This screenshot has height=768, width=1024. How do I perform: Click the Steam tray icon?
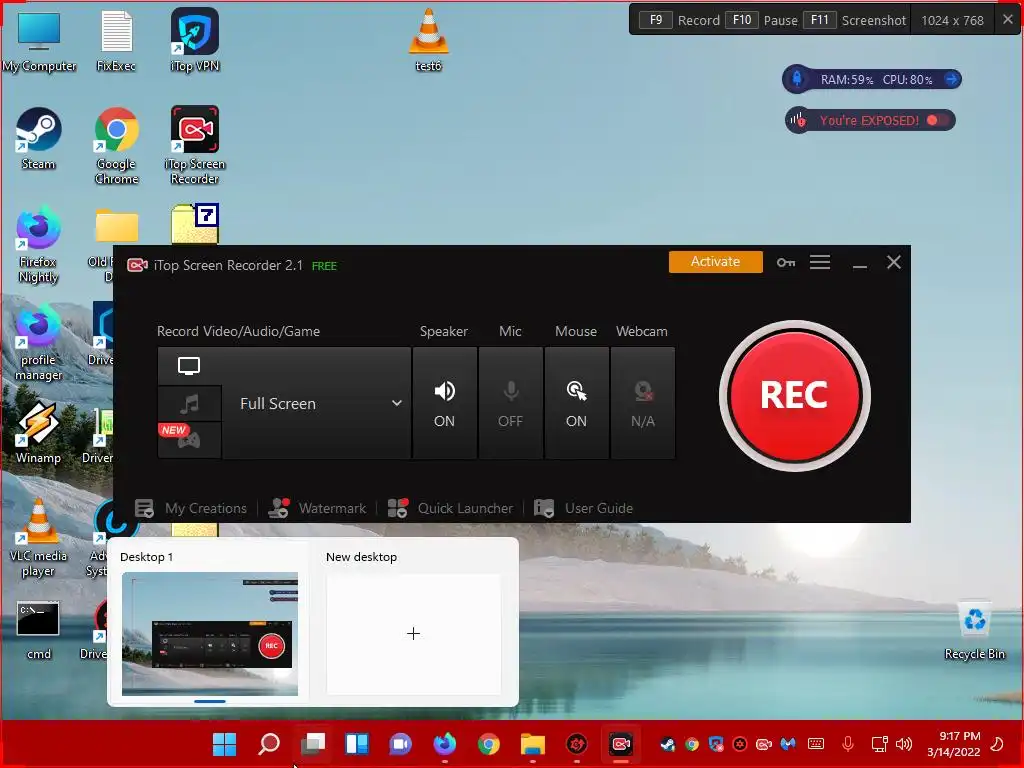pos(667,744)
